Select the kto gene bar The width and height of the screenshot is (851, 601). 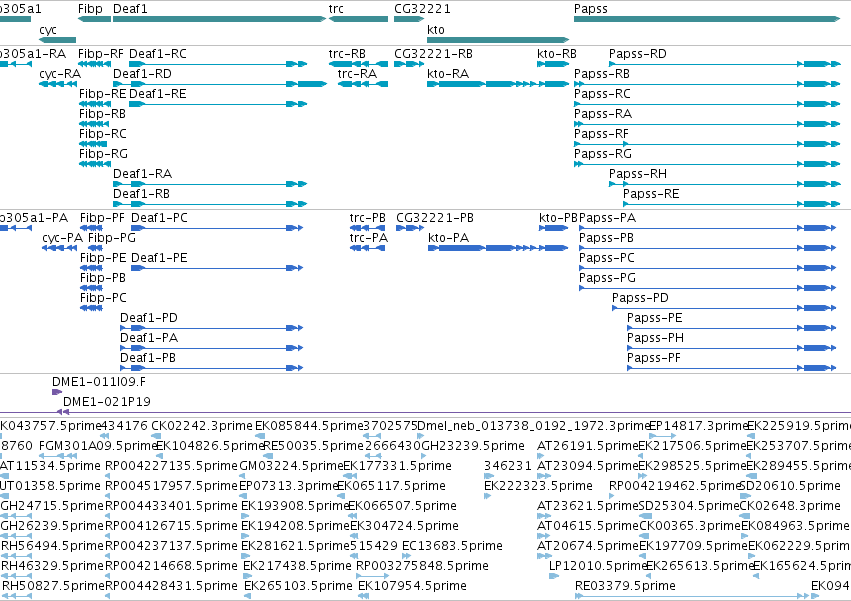(498, 40)
